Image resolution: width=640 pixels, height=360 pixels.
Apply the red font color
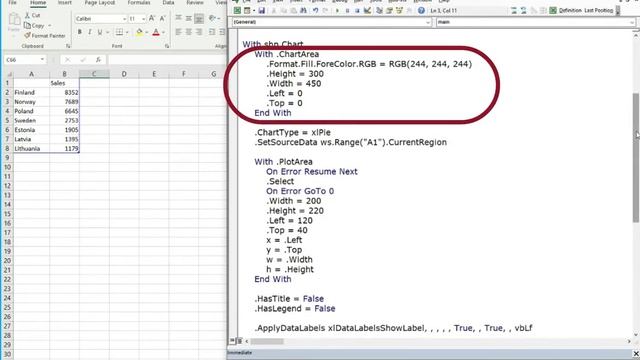point(156,32)
